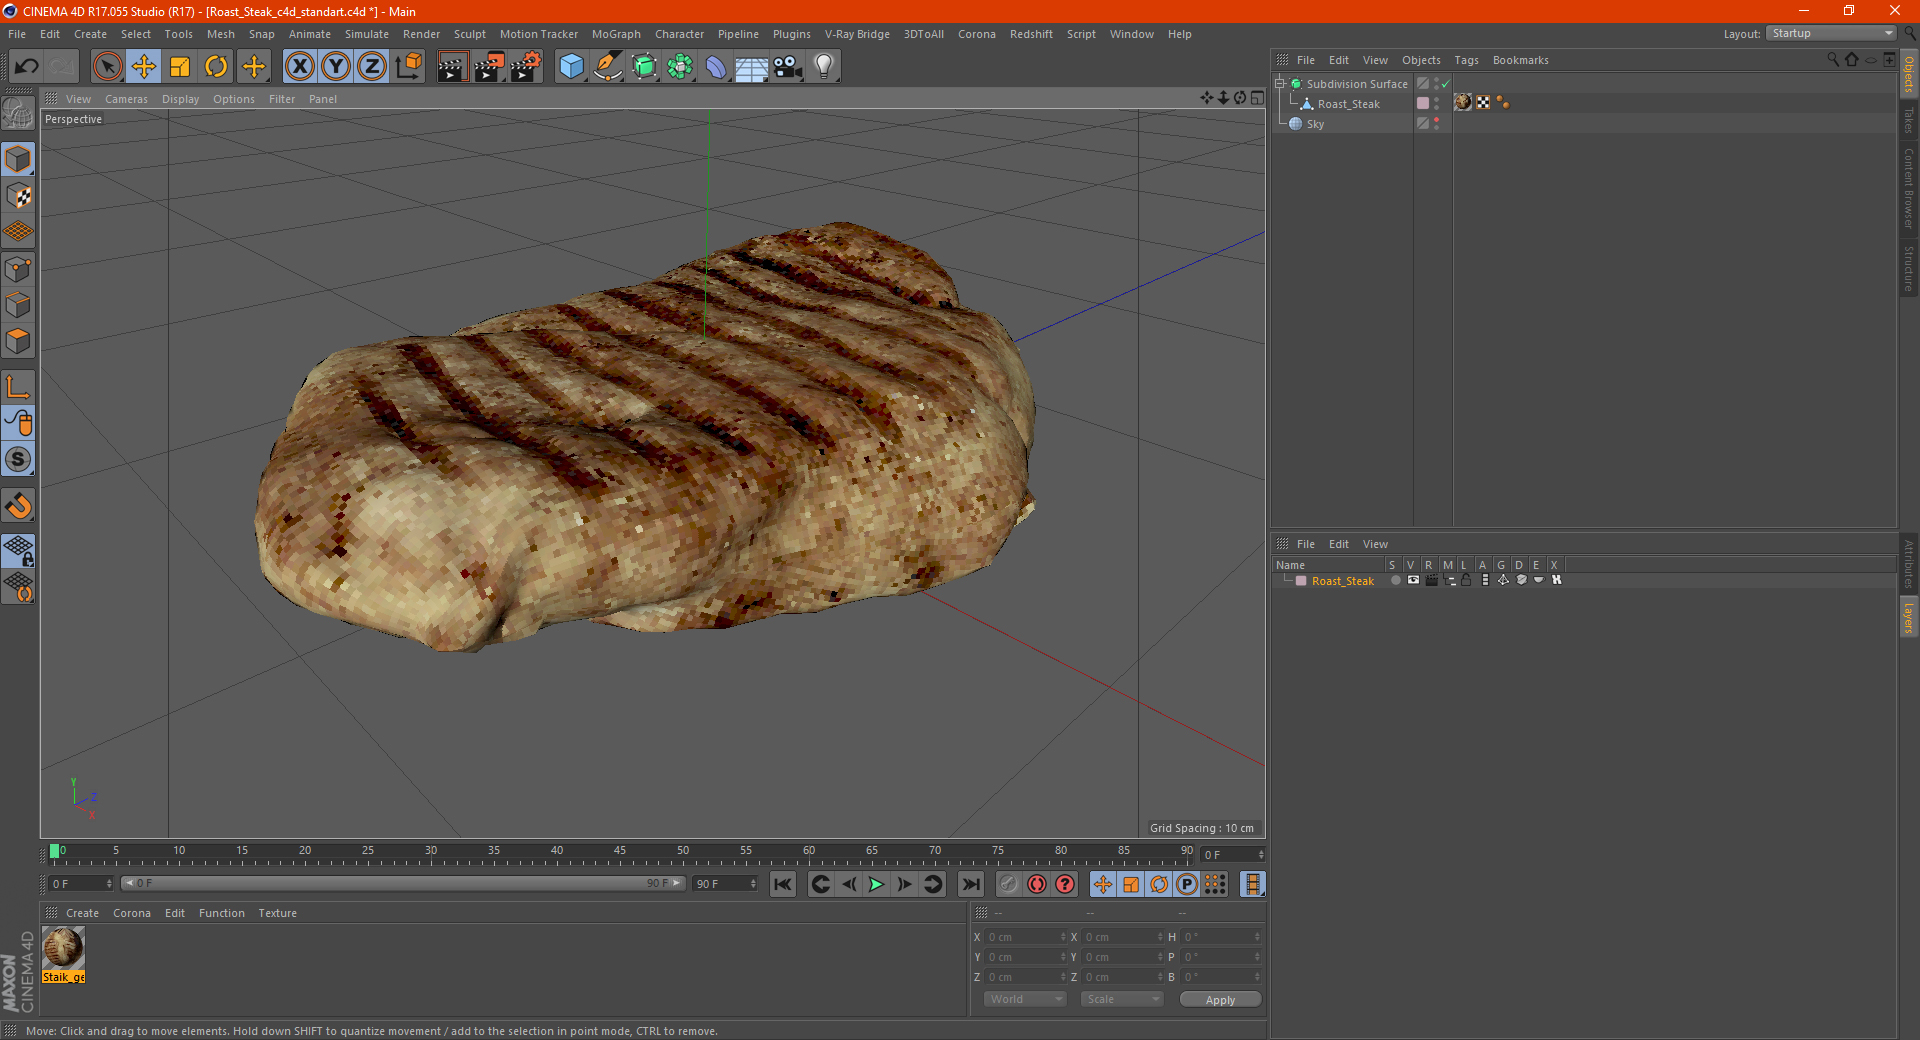Switch to Texture mode icon
The width and height of the screenshot is (1920, 1040).
(x=18, y=196)
